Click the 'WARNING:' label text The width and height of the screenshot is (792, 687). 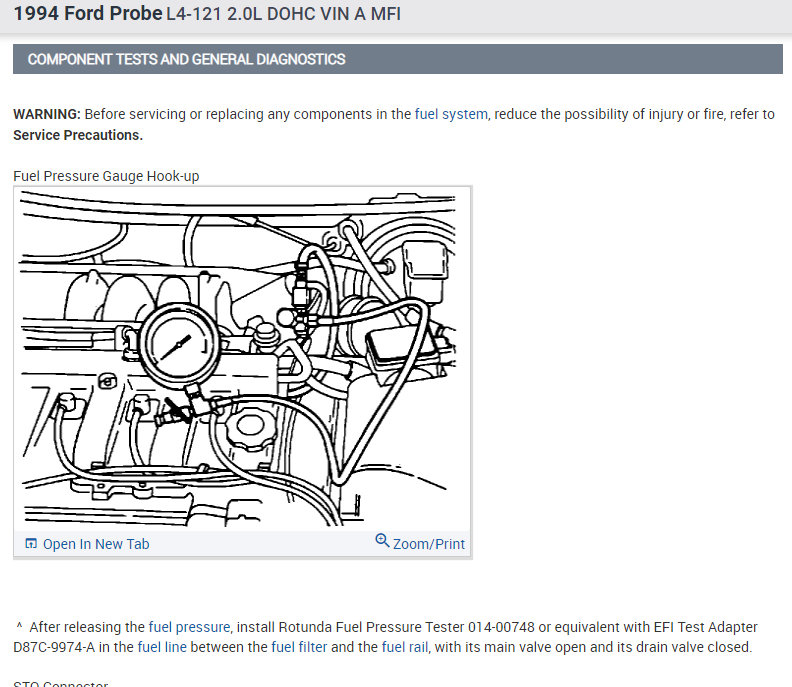click(x=47, y=114)
